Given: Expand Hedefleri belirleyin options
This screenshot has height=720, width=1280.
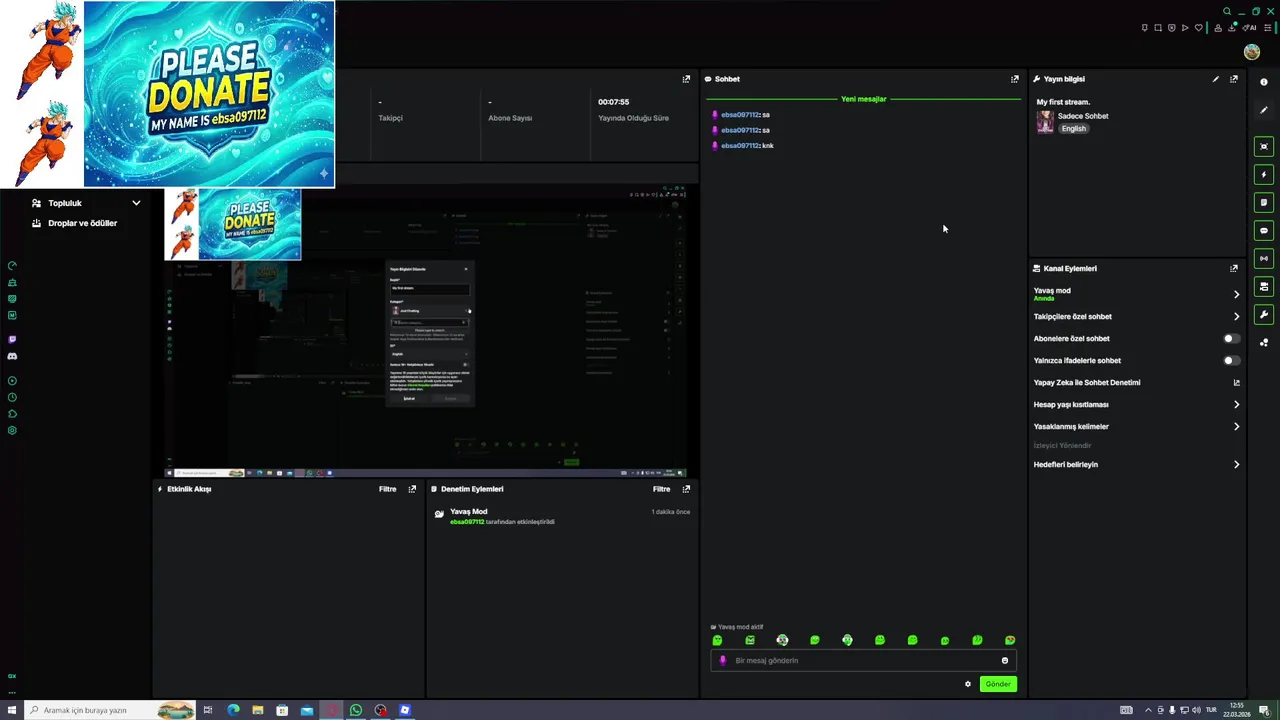Looking at the screenshot, I should [1236, 465].
